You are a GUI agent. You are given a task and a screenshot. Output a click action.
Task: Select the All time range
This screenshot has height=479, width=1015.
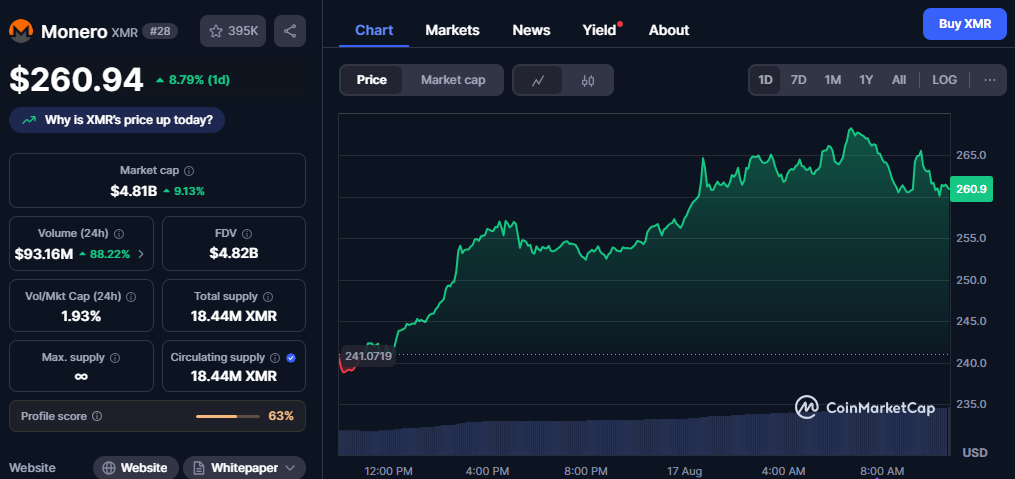coord(898,80)
